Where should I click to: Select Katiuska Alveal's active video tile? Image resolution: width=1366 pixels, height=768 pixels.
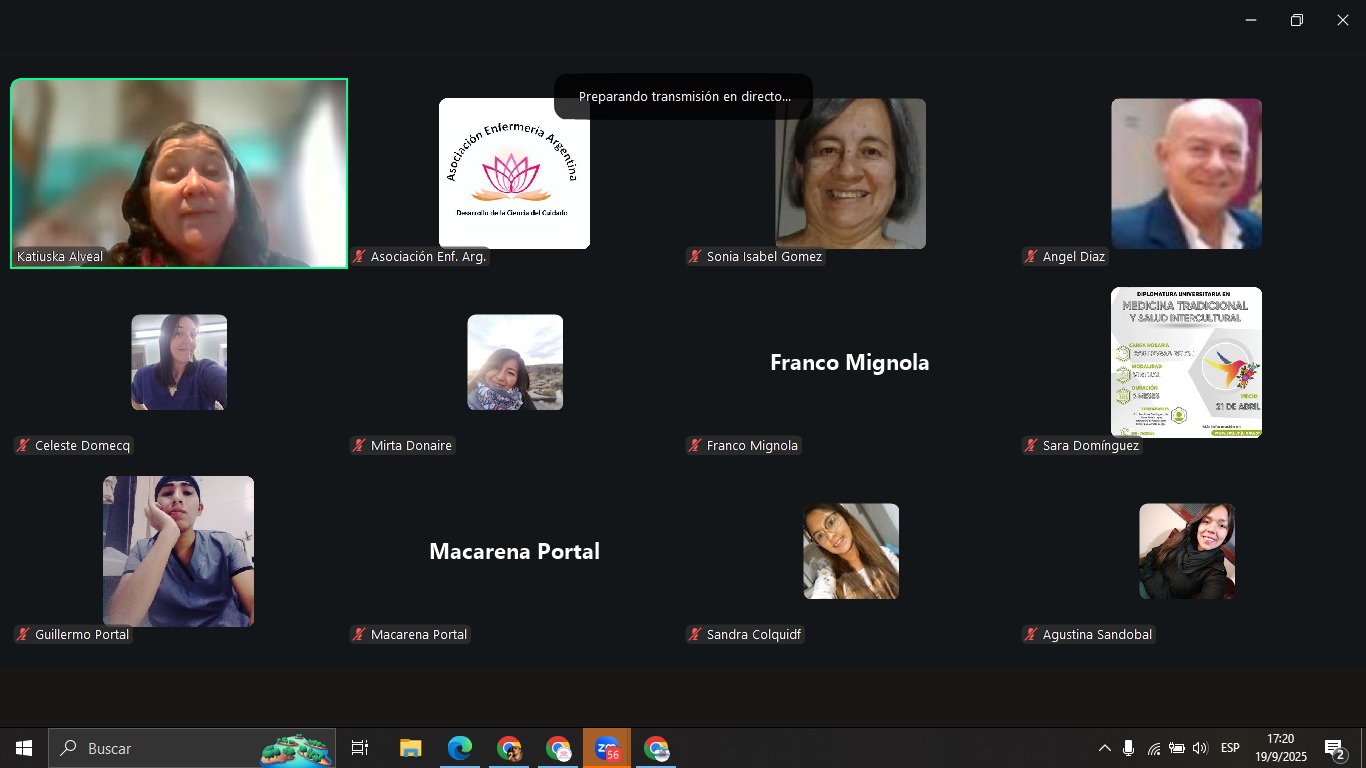click(x=179, y=173)
